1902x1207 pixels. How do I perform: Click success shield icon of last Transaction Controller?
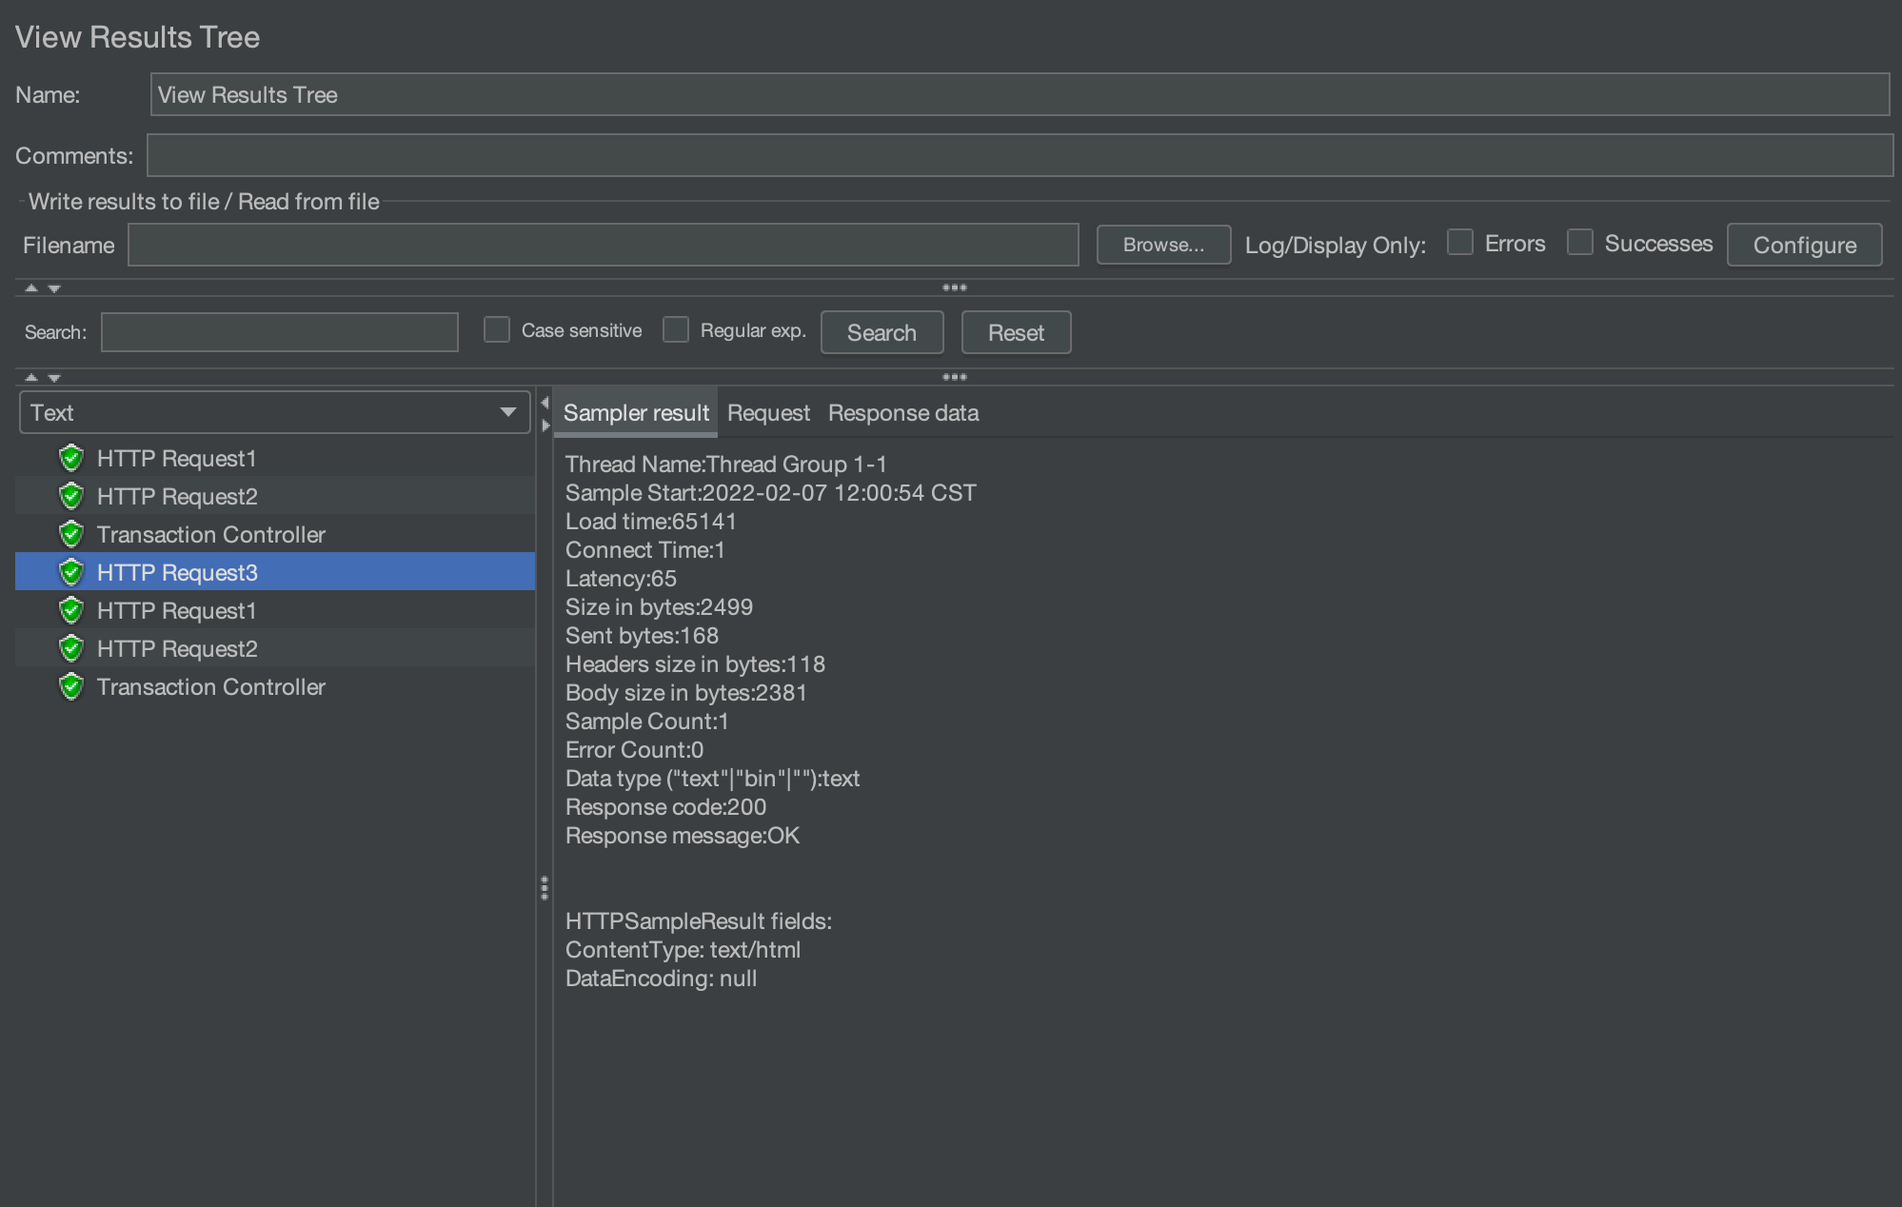[71, 687]
